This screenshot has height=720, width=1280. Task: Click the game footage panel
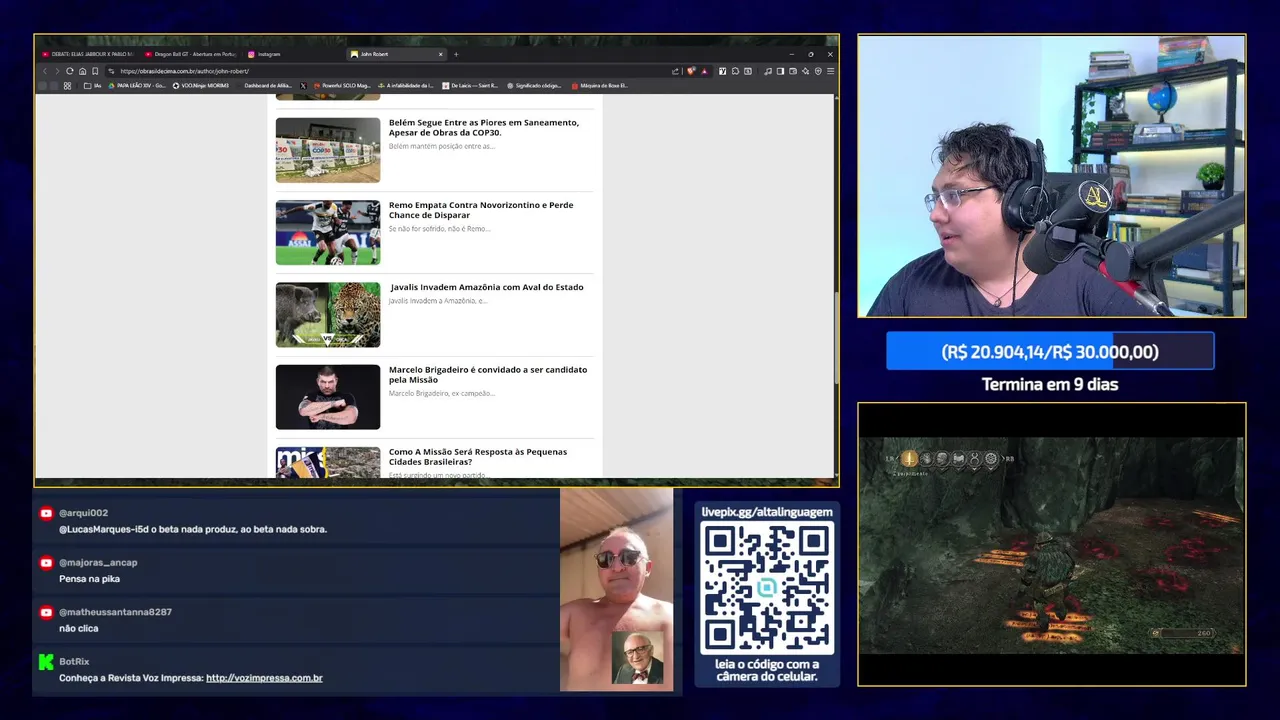[1051, 544]
